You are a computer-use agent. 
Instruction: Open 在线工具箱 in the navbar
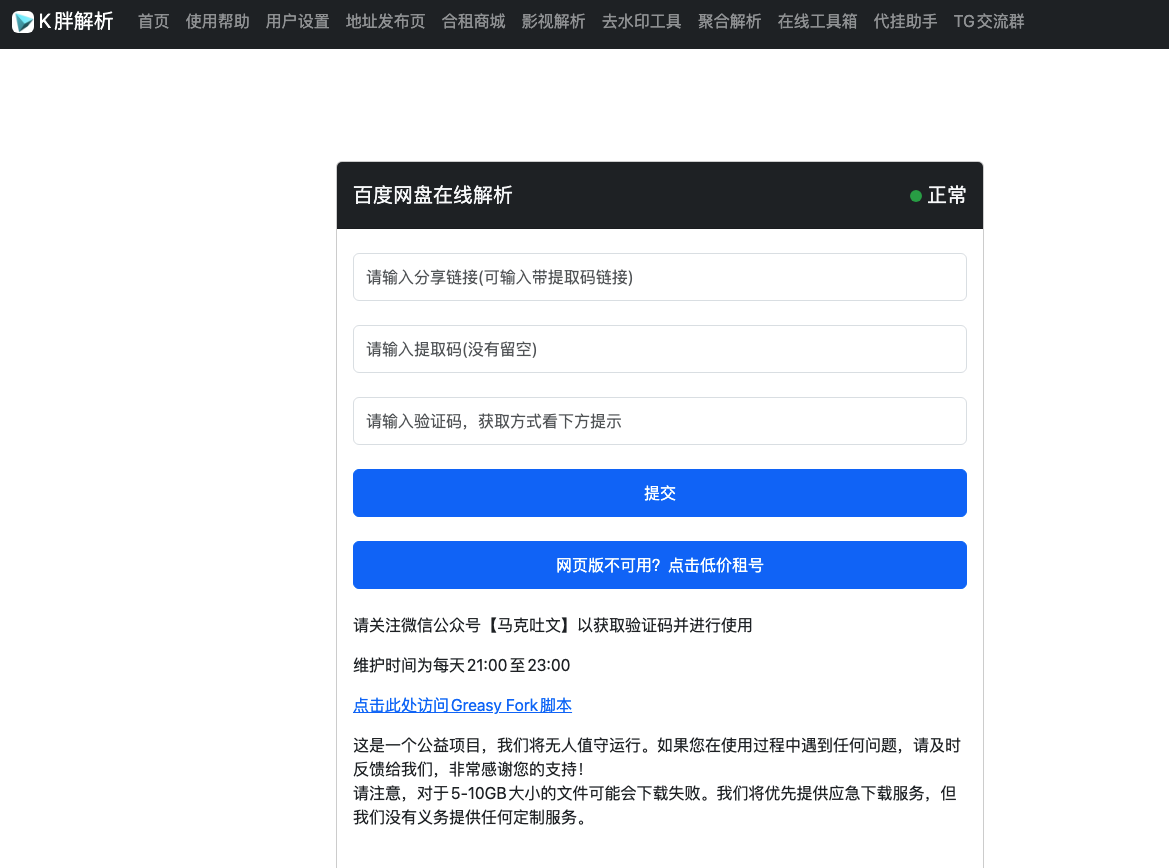pos(817,22)
